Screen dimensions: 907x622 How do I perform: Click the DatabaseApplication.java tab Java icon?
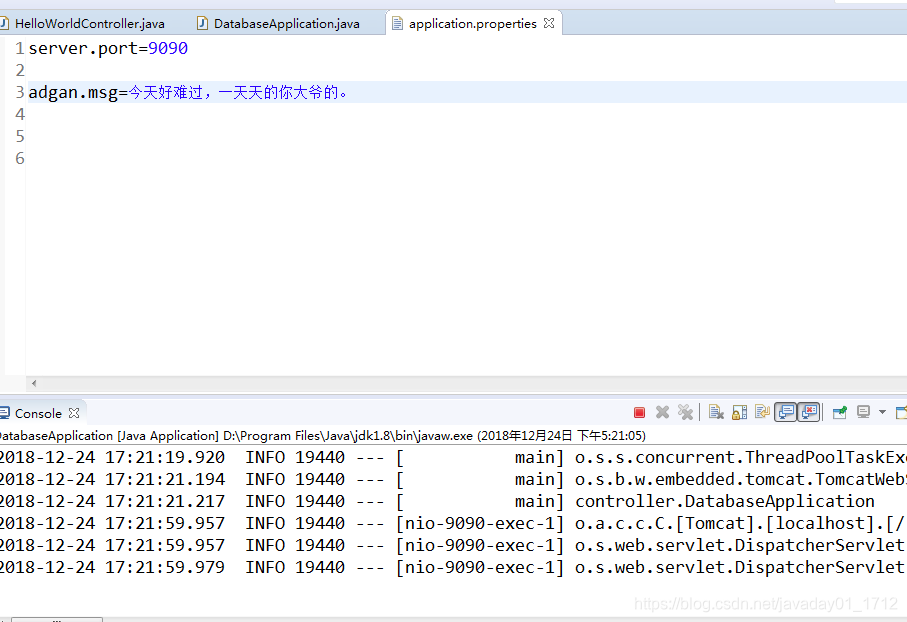click(202, 23)
